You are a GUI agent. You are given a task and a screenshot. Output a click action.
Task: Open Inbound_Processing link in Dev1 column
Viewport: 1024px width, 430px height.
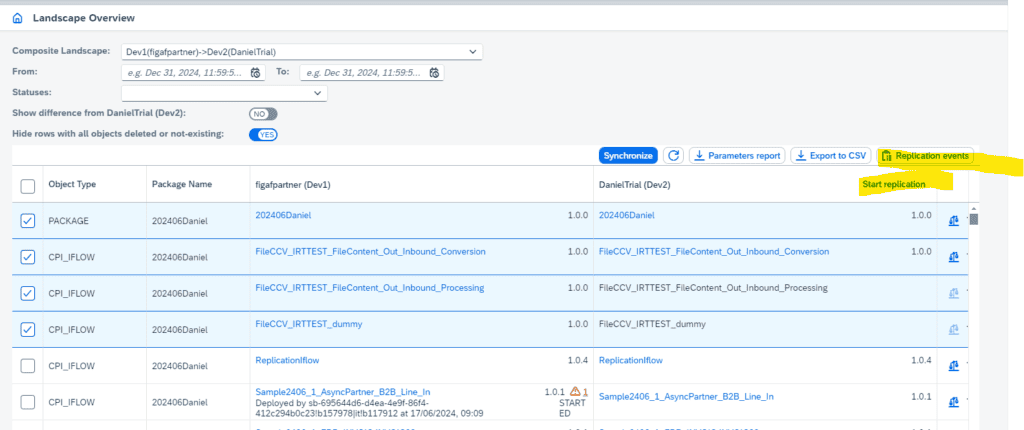click(370, 288)
